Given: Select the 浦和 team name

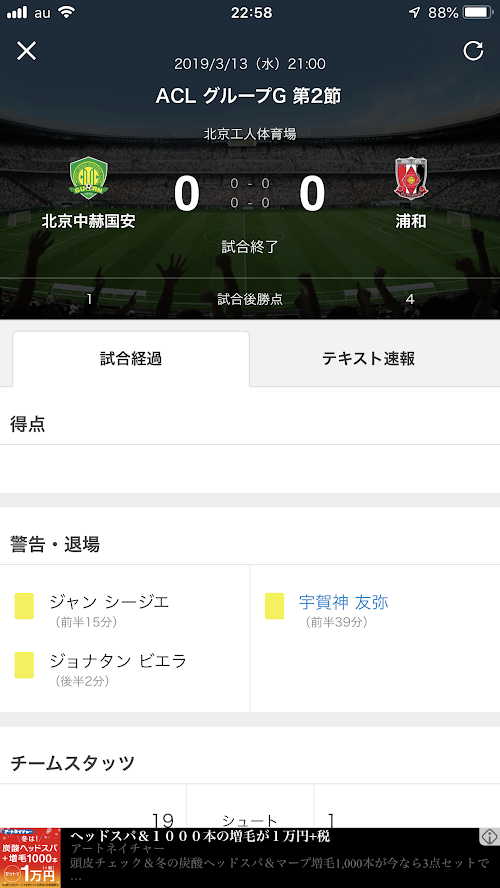Looking at the screenshot, I should tap(411, 221).
